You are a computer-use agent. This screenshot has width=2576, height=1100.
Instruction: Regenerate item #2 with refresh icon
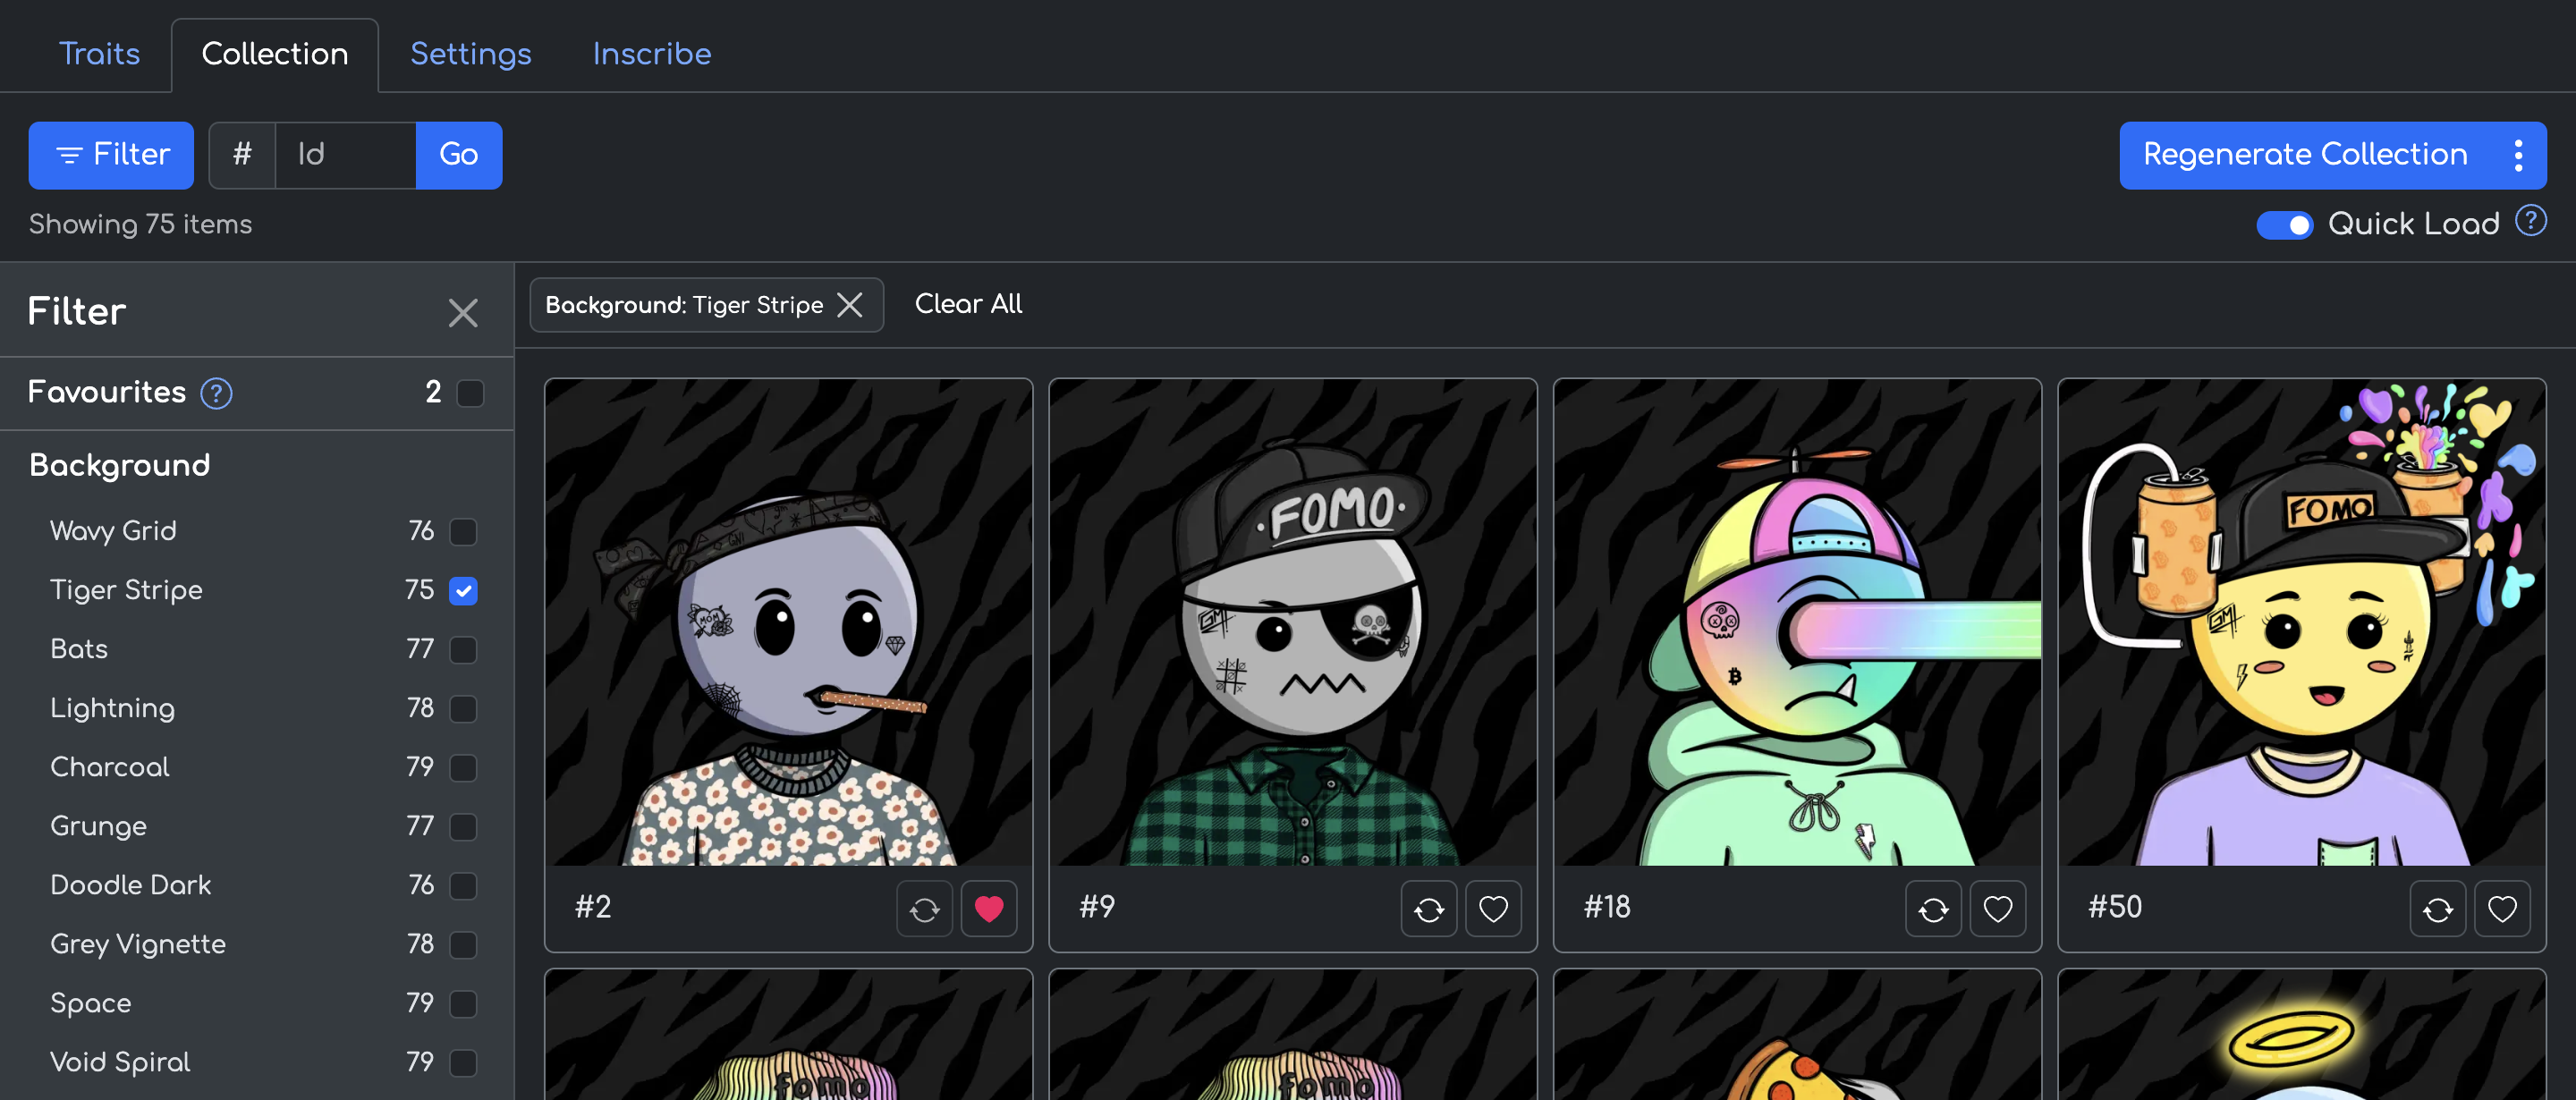tap(924, 909)
